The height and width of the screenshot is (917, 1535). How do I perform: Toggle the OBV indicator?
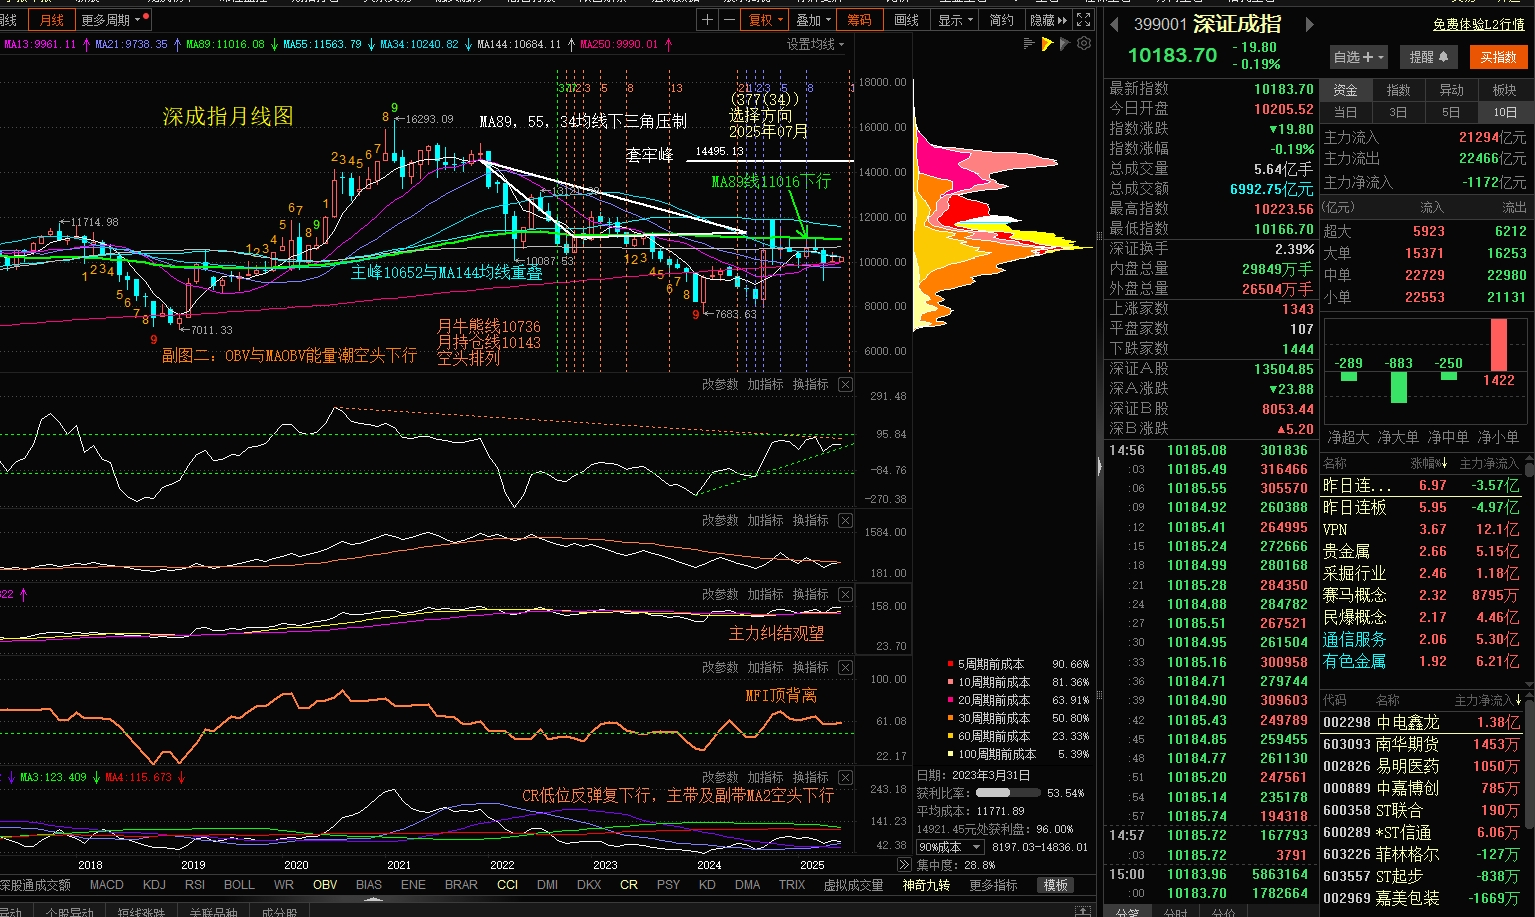point(325,885)
